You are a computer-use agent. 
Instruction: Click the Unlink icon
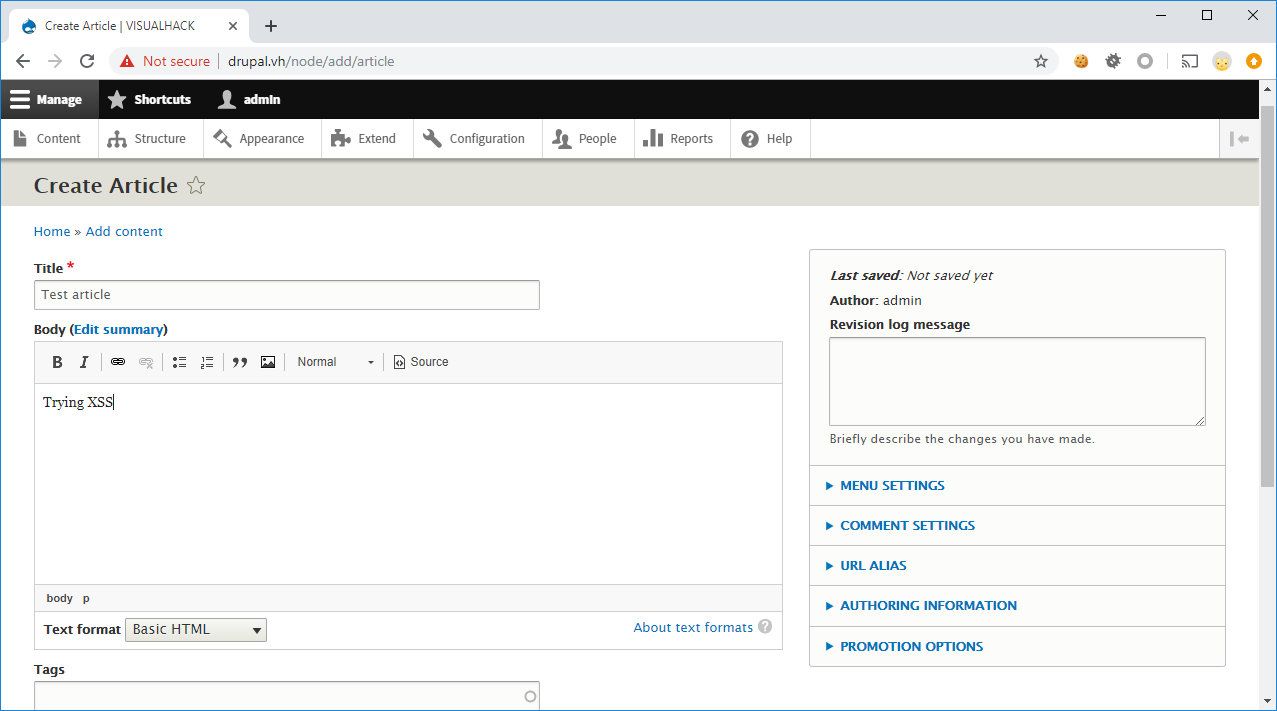pos(146,362)
